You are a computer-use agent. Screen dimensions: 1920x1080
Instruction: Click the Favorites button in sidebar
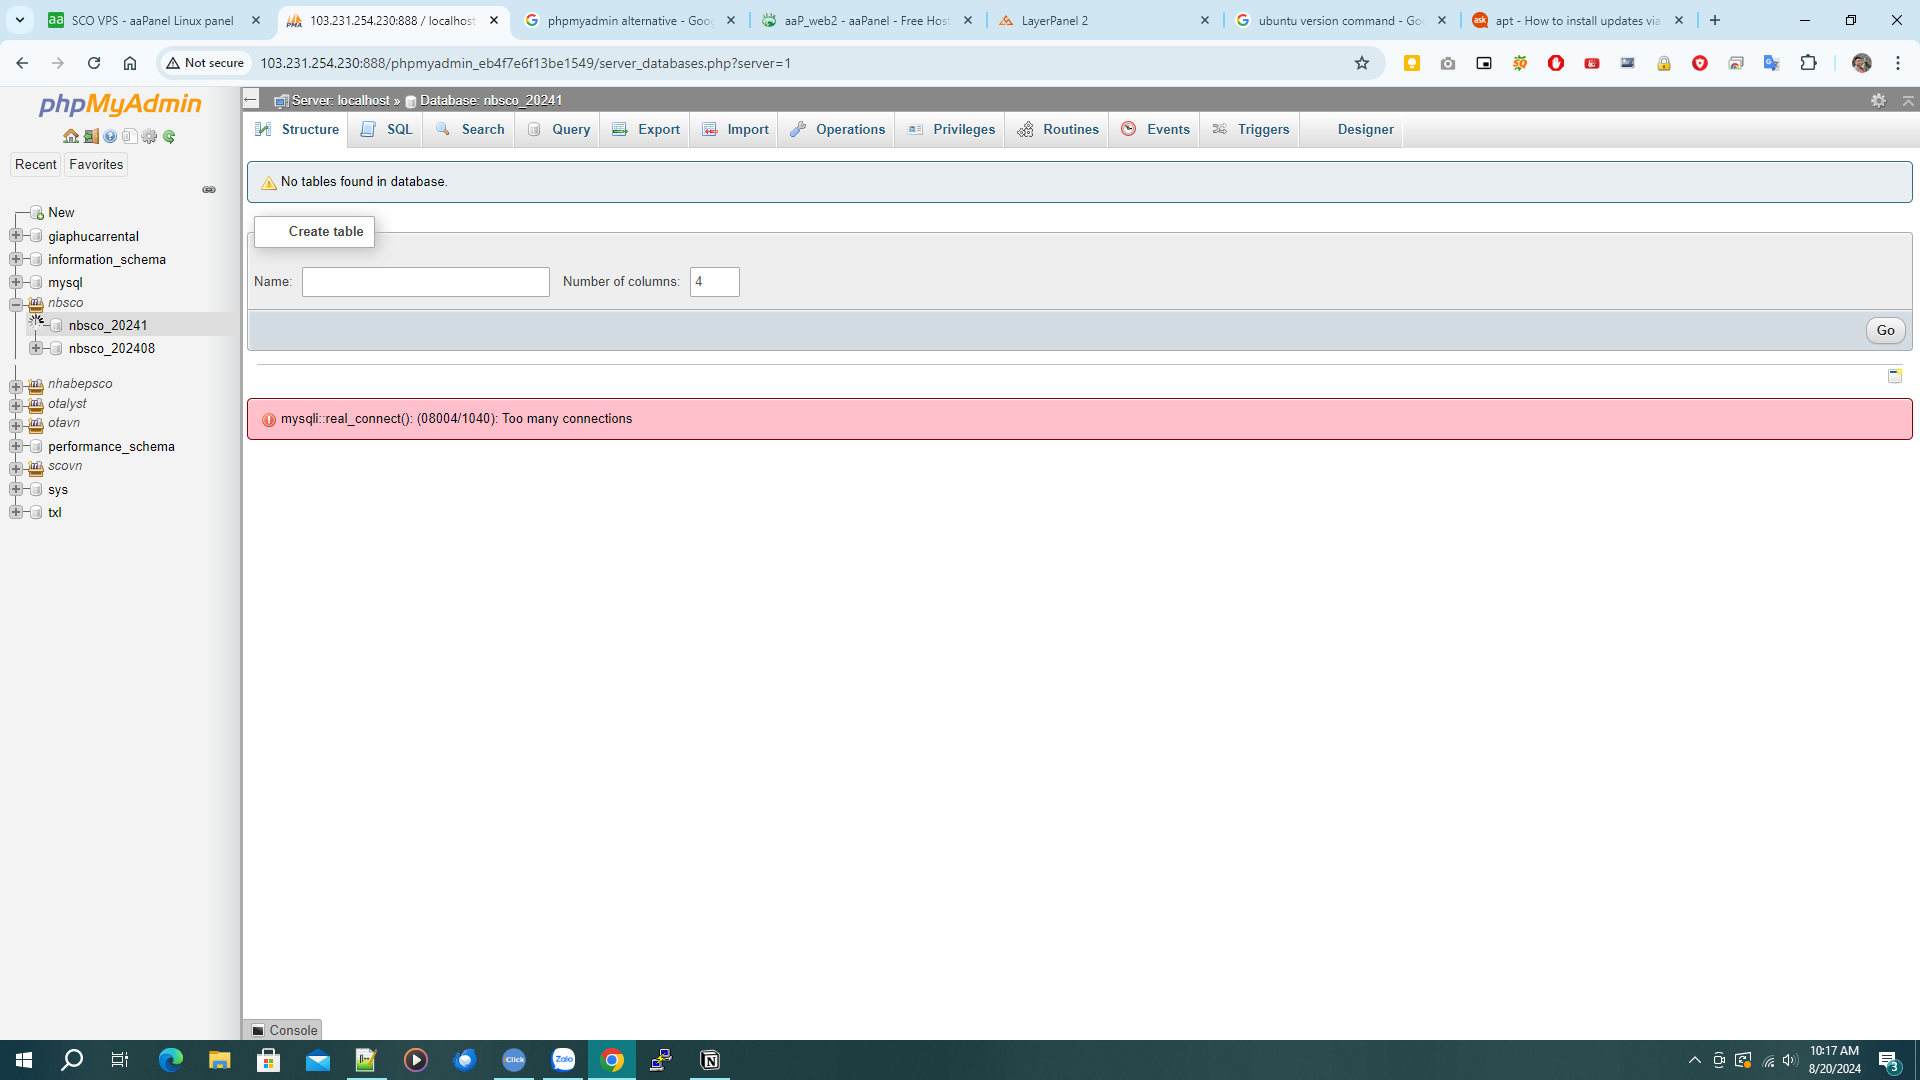click(96, 165)
